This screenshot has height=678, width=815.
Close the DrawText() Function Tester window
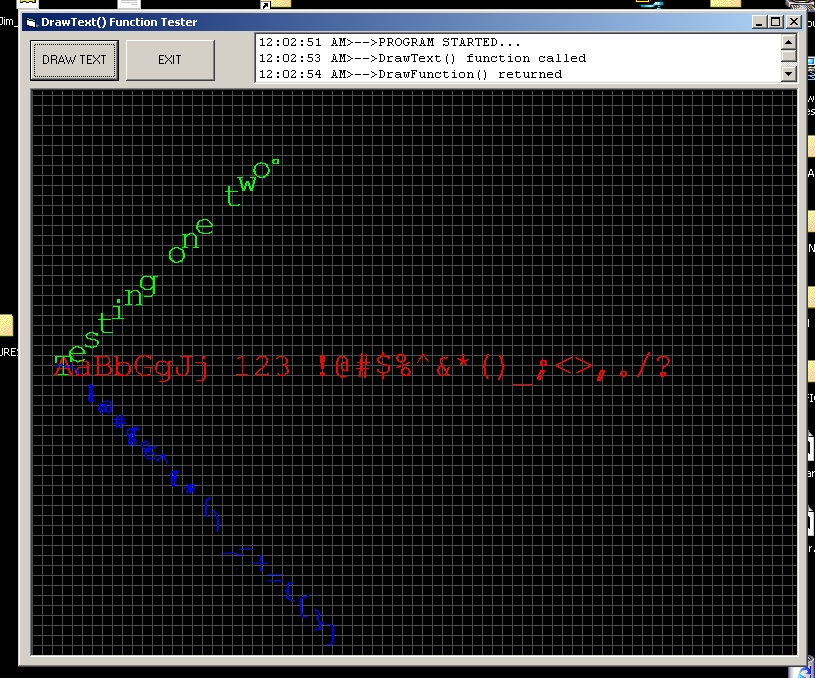[x=794, y=22]
